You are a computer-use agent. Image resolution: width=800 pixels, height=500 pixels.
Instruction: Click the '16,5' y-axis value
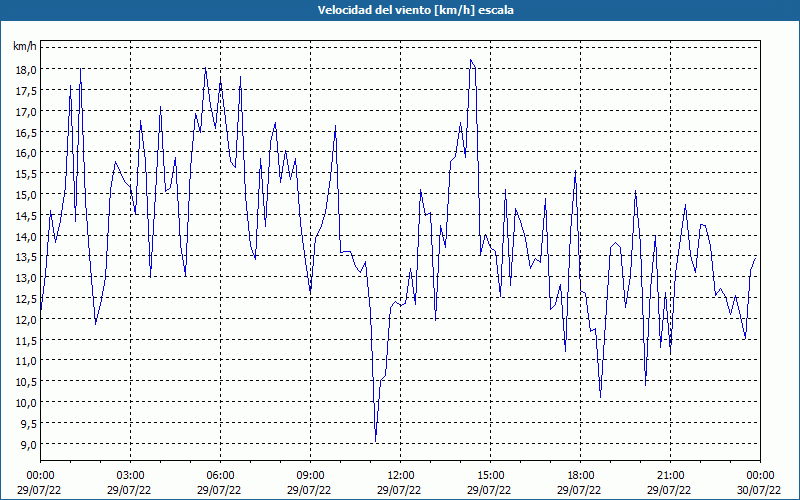pos(26,132)
